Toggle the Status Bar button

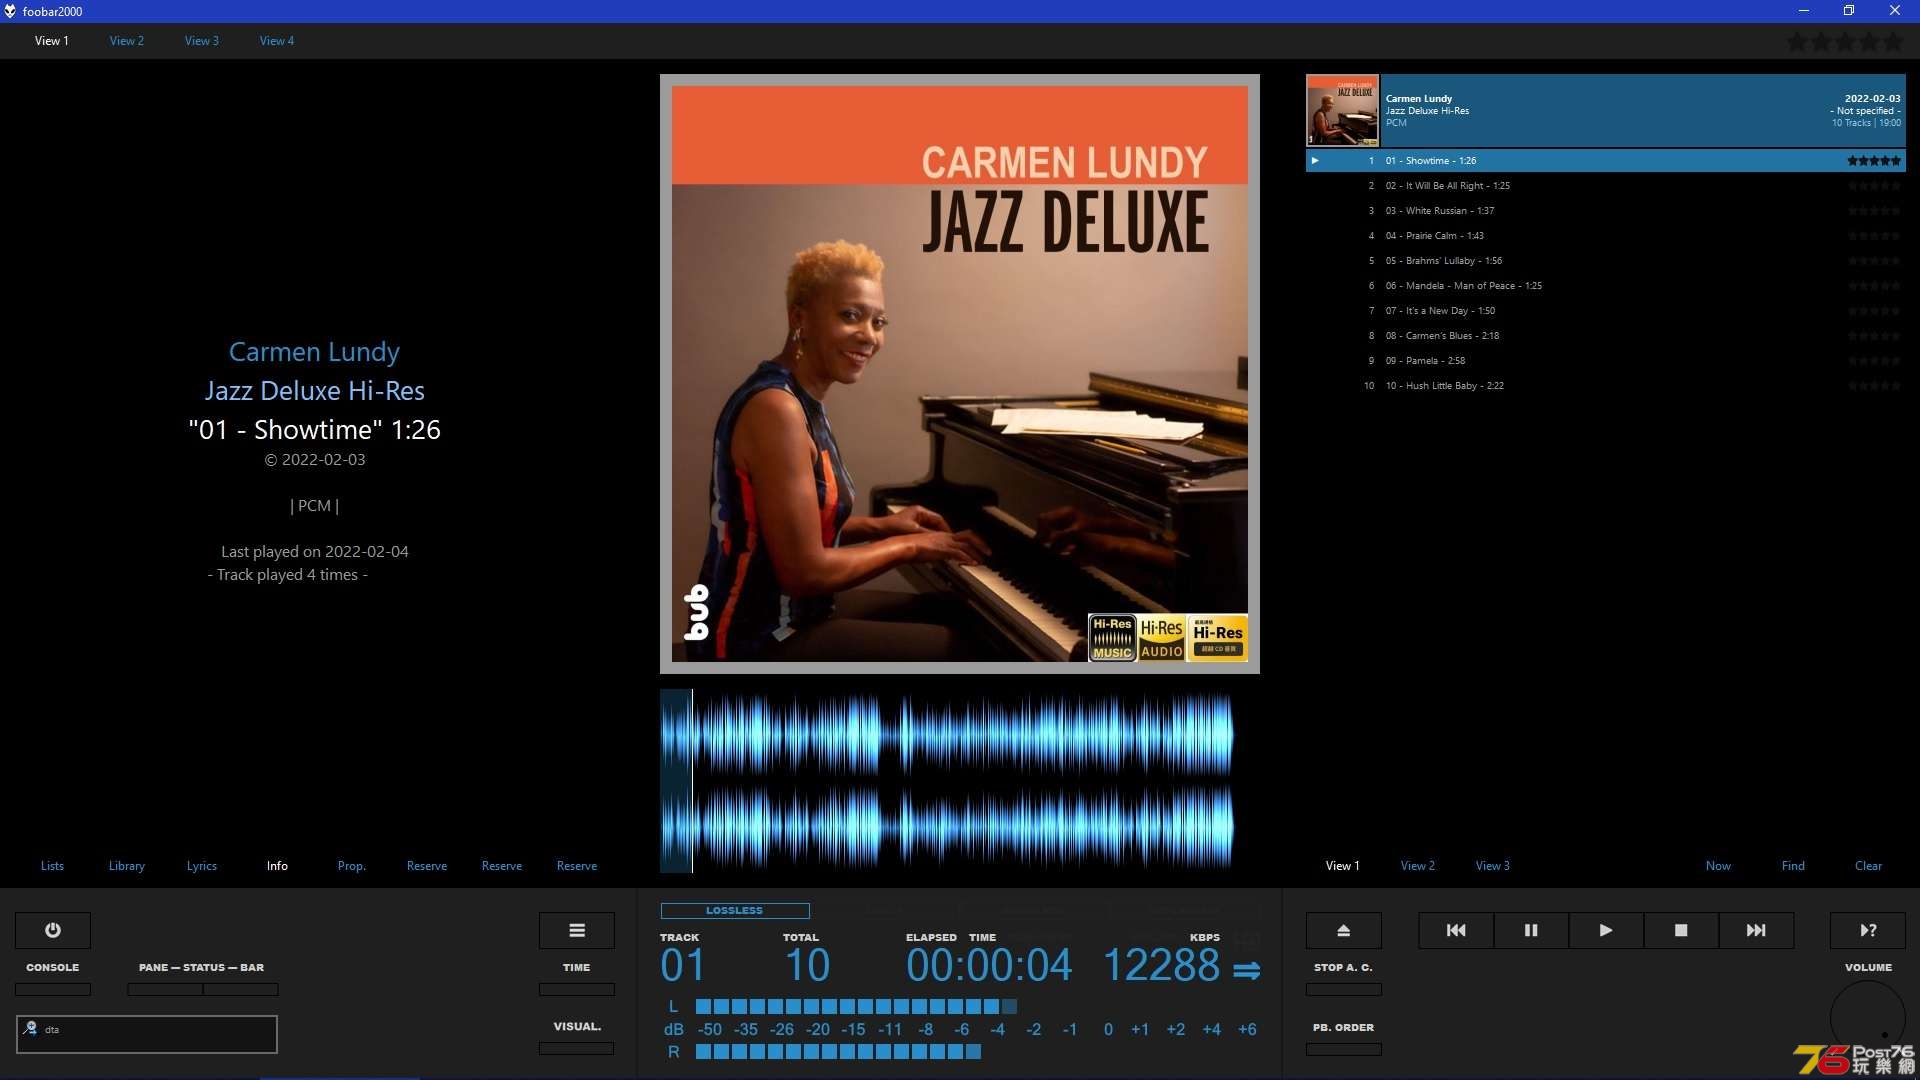[x=241, y=989]
